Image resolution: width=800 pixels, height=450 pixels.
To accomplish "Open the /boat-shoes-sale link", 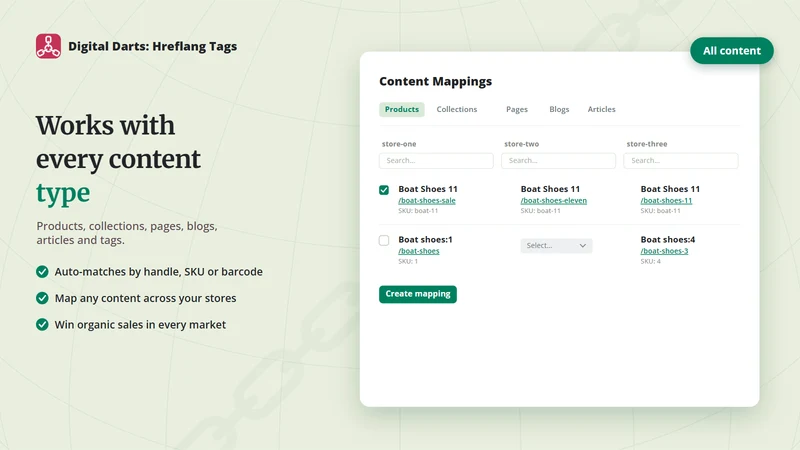I will (427, 201).
